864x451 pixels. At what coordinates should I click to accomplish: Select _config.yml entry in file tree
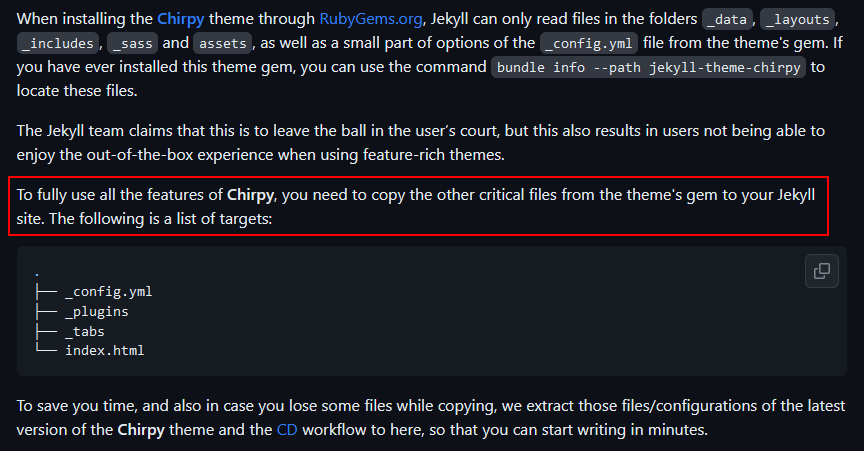coord(109,291)
